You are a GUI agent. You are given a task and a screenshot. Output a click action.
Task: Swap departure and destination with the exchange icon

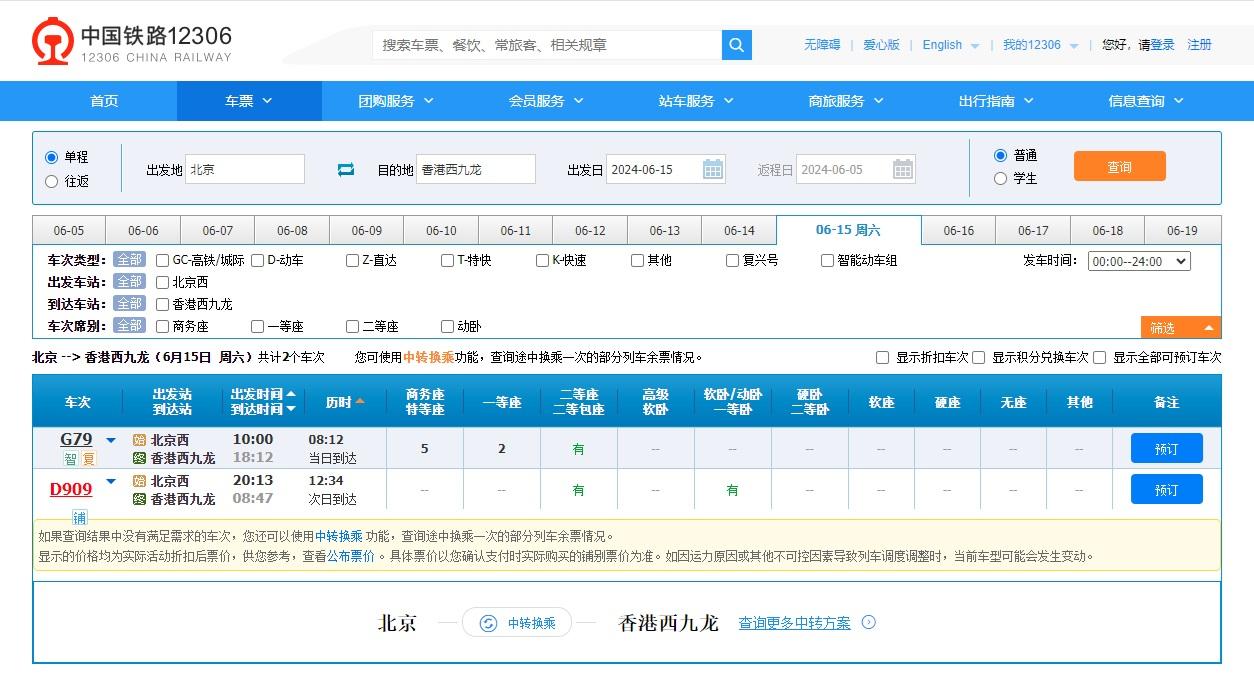pos(345,169)
